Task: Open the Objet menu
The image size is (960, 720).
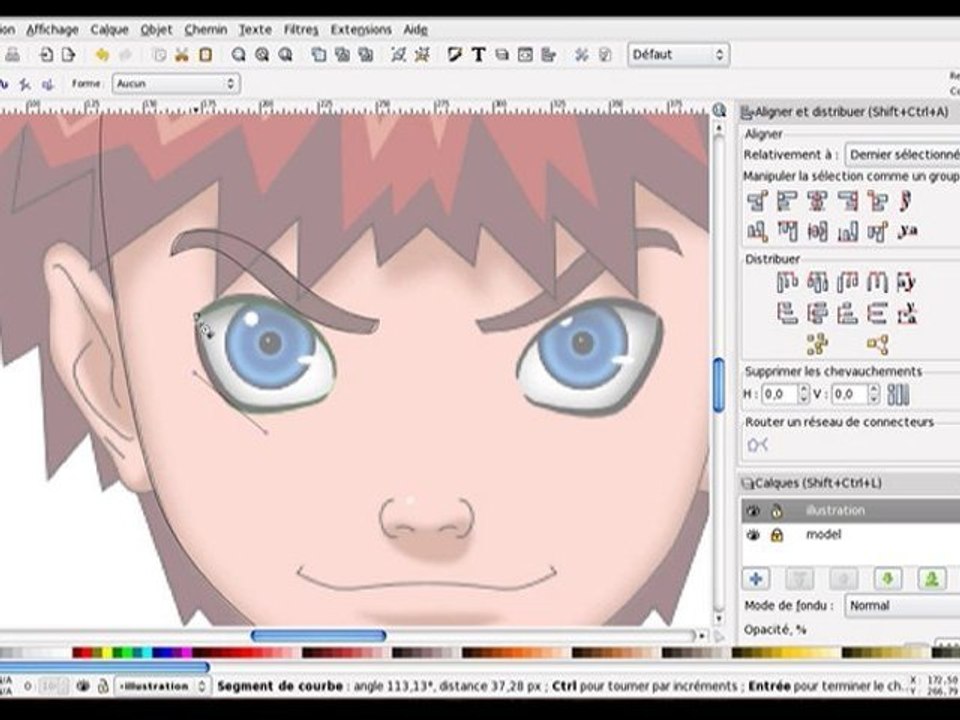Action: [156, 29]
